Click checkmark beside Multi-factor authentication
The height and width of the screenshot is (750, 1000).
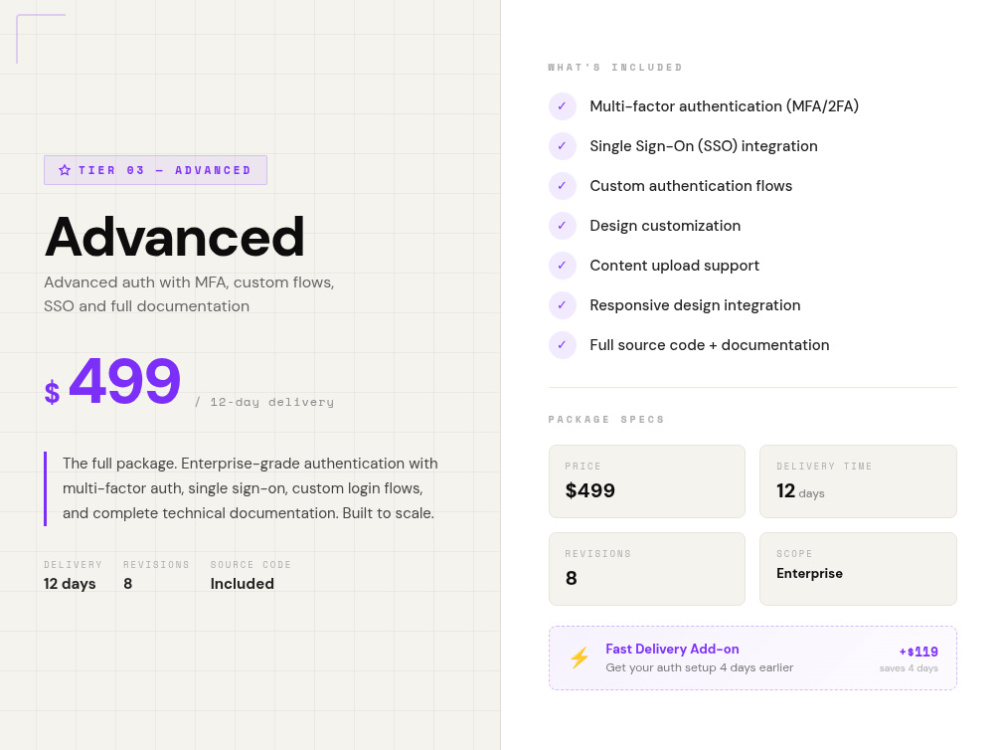562,106
